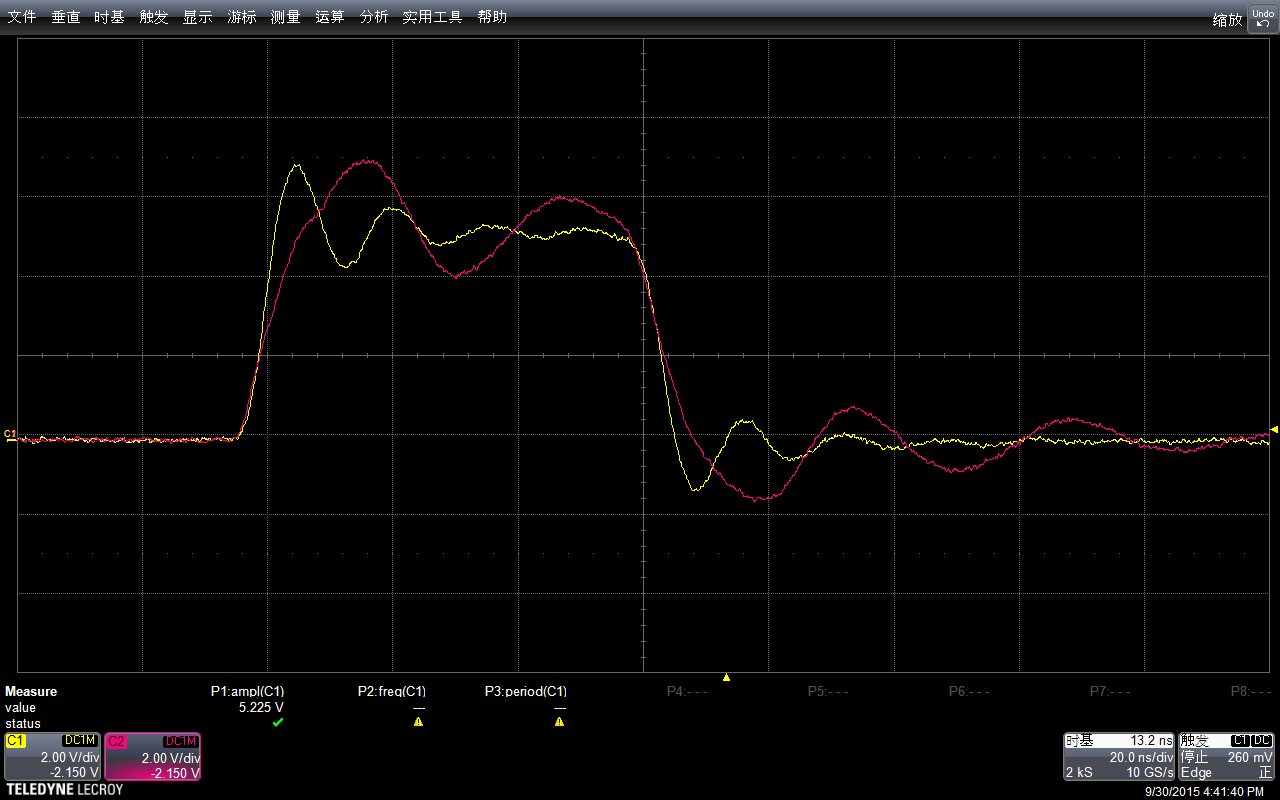
Task: Select the P1:ampl(C1) measurement
Action: click(x=247, y=691)
